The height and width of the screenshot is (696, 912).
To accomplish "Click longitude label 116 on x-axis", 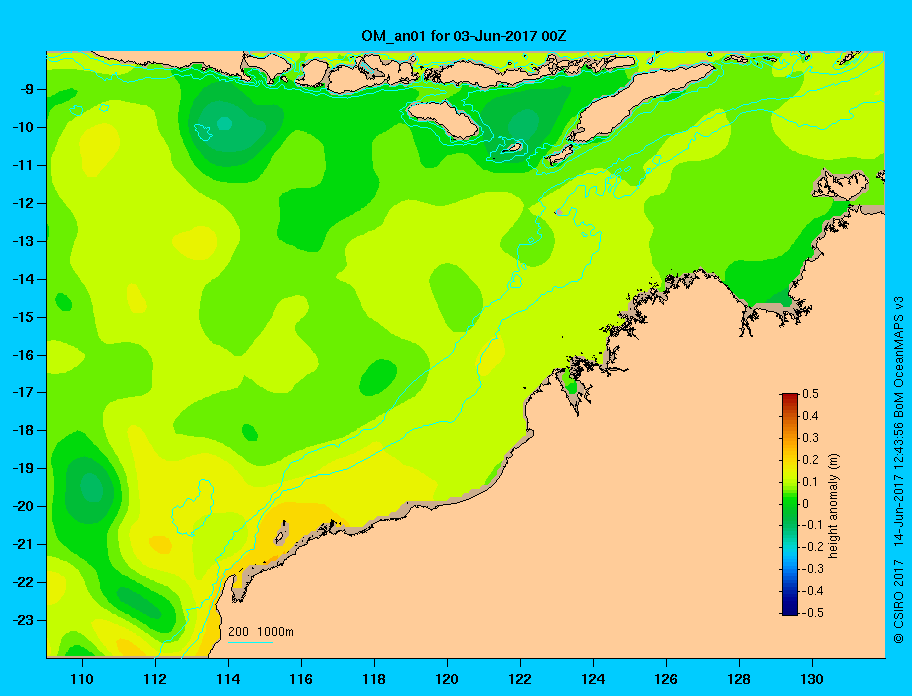I will pos(301,679).
